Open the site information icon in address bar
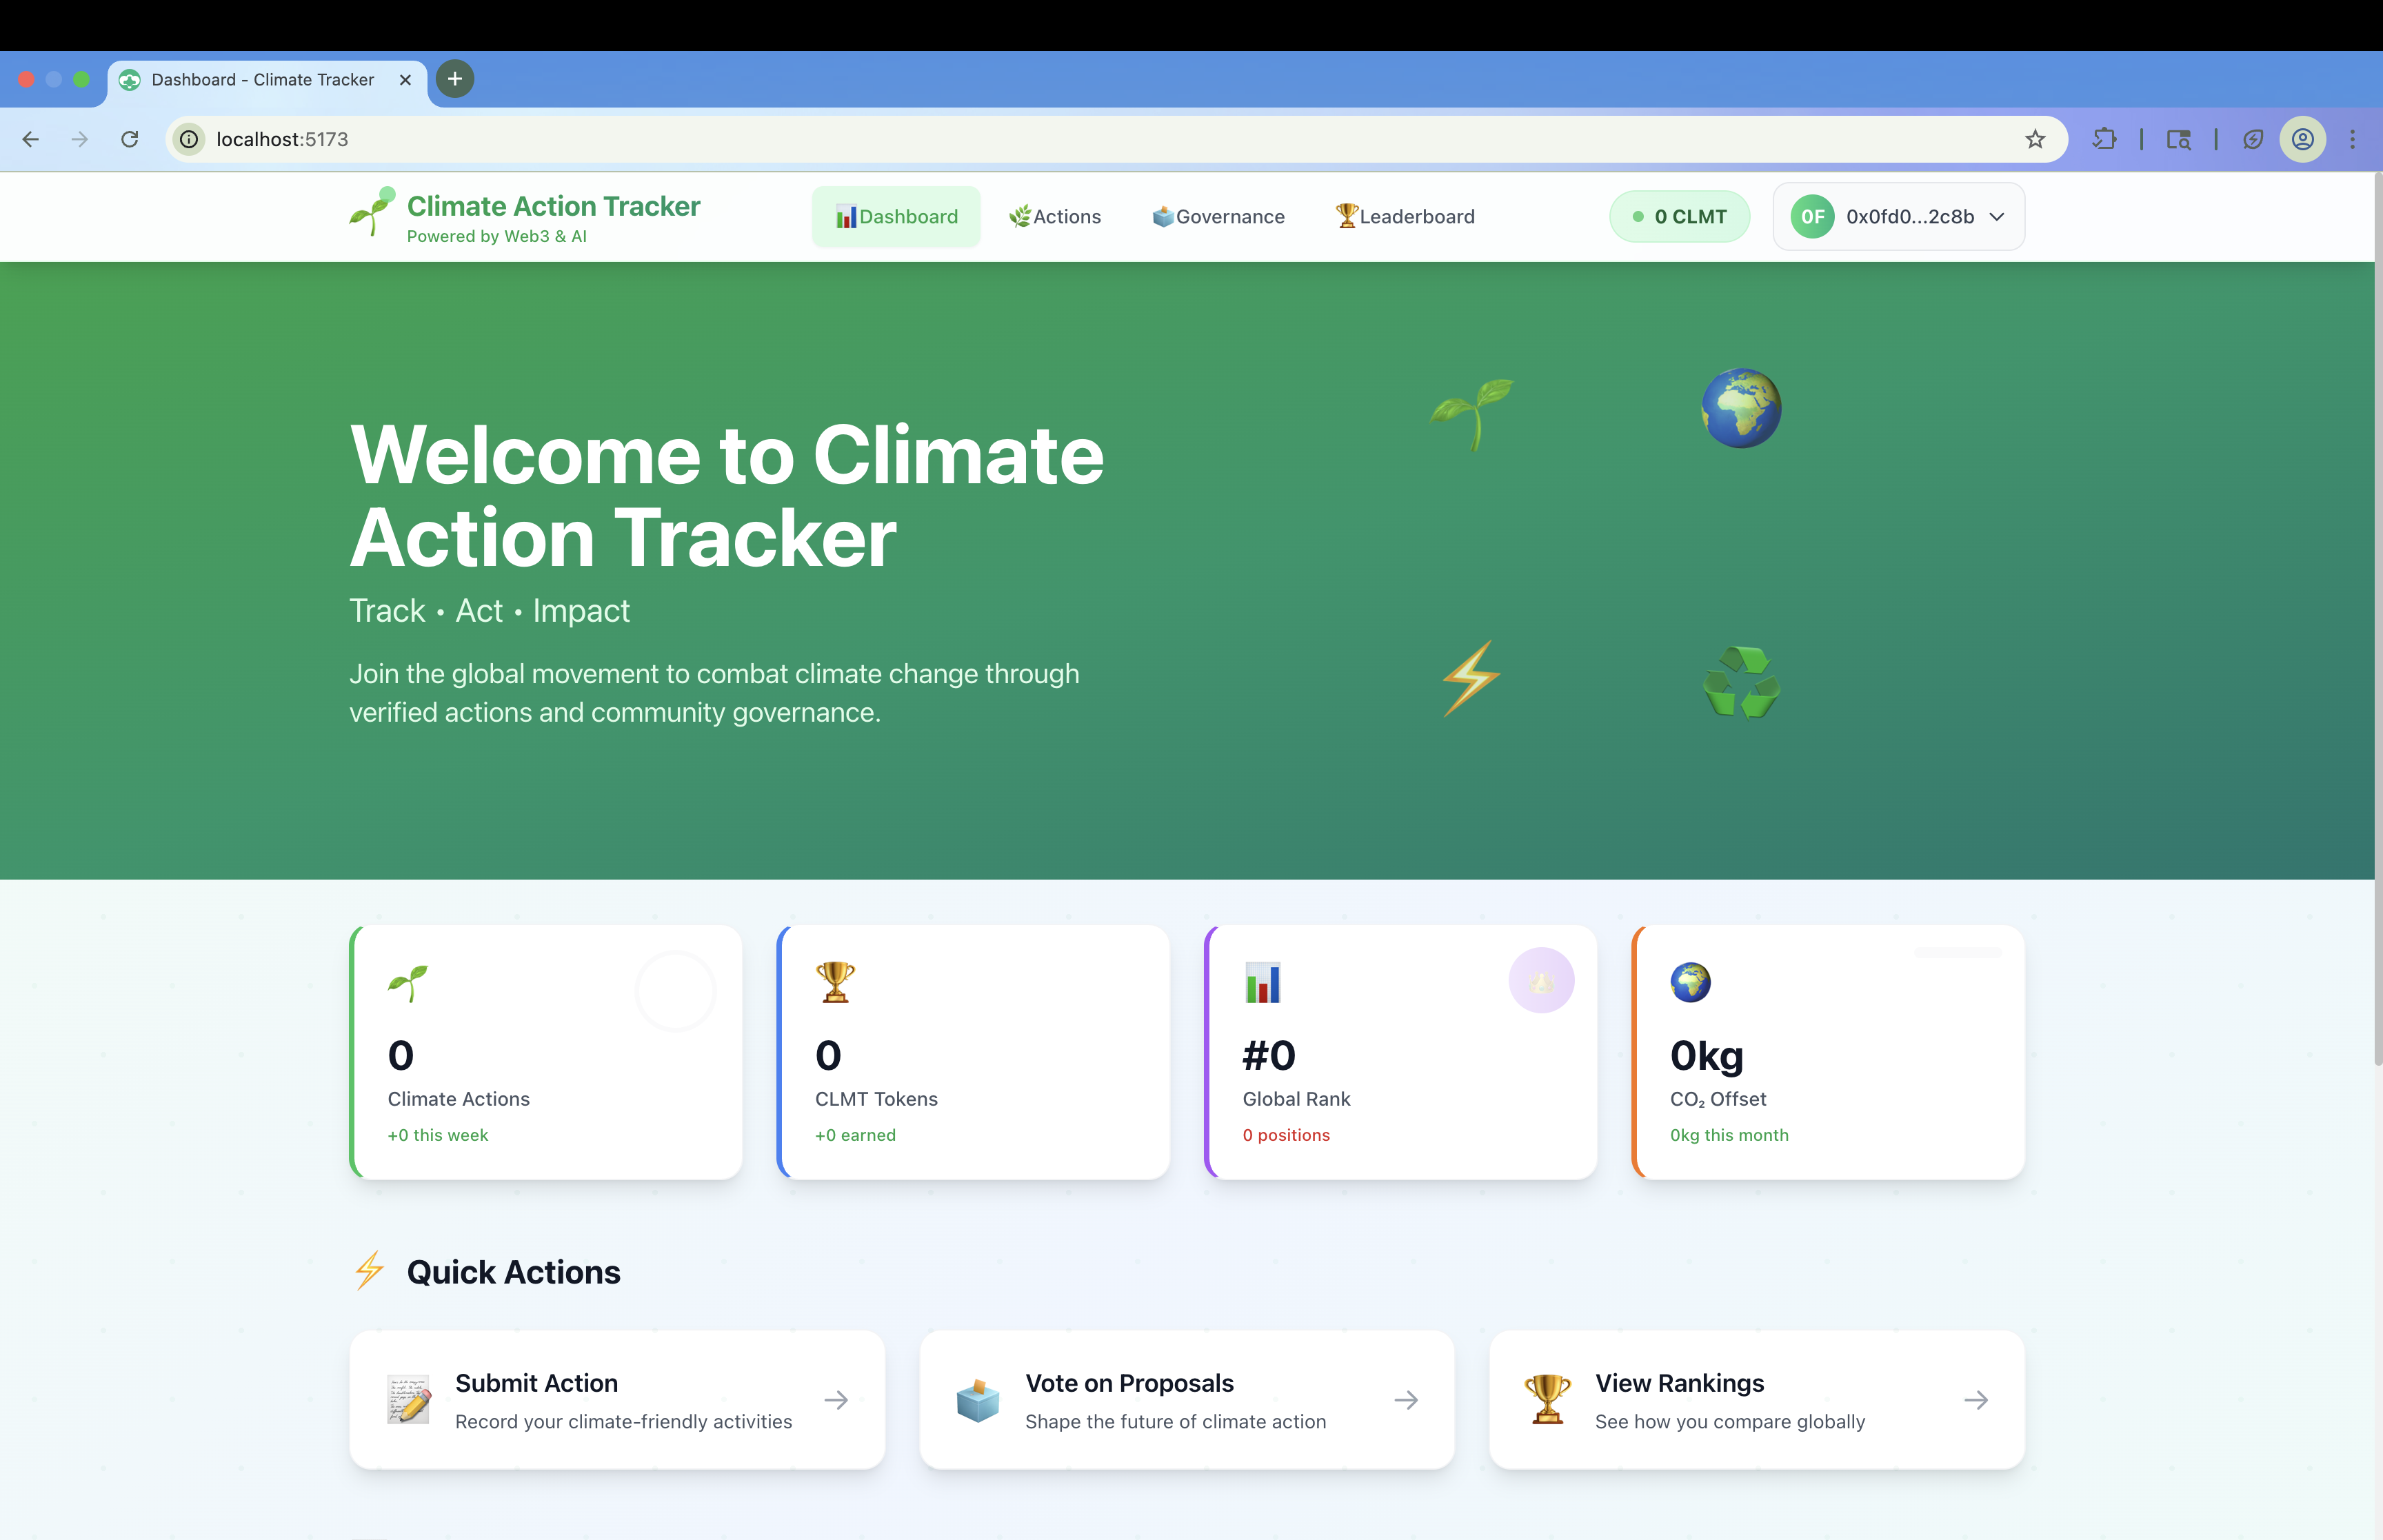Viewport: 2383px width, 1540px height. pyautogui.click(x=189, y=139)
